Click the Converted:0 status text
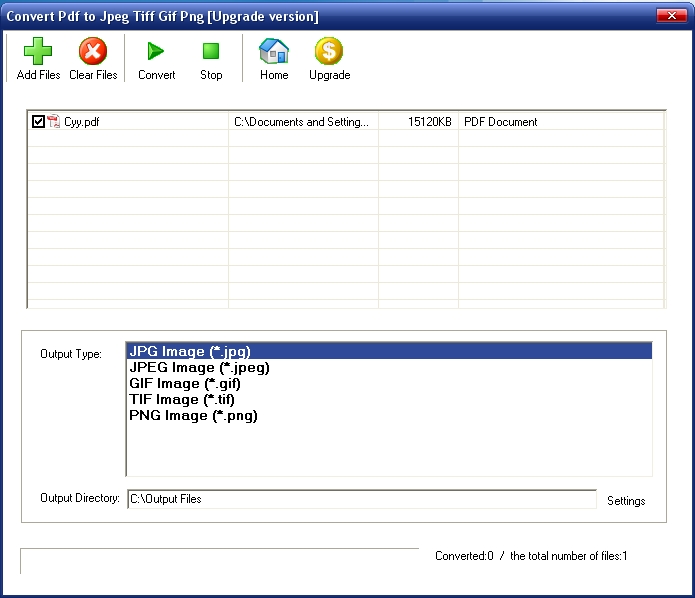The image size is (695, 598). click(464, 556)
